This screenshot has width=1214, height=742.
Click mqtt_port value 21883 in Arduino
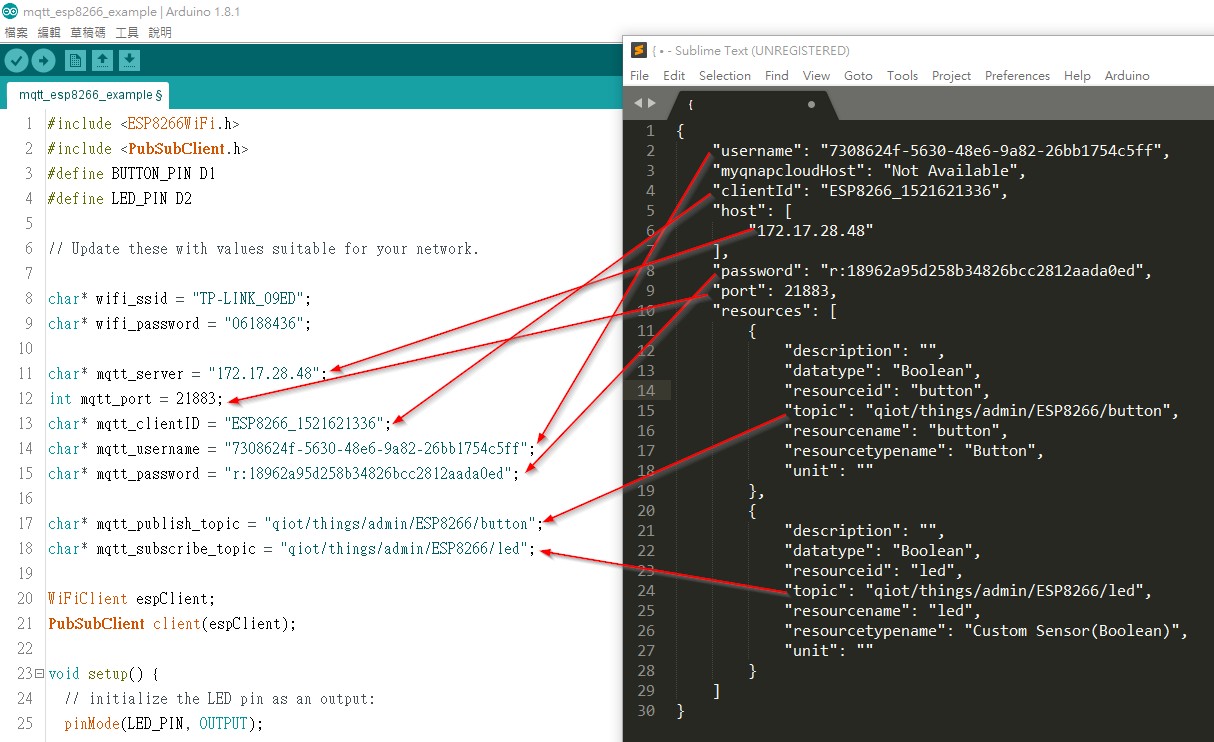coord(196,399)
